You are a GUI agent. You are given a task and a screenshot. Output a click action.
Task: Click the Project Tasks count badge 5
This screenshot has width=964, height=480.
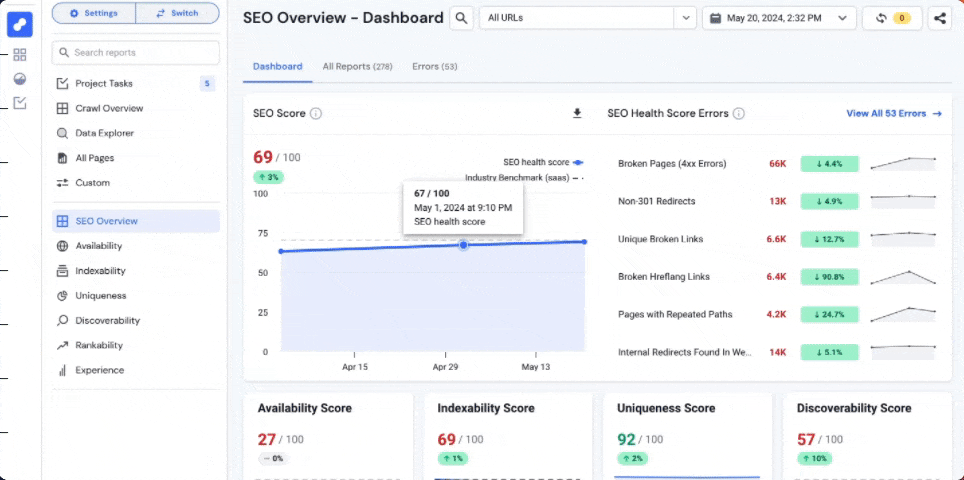(207, 84)
